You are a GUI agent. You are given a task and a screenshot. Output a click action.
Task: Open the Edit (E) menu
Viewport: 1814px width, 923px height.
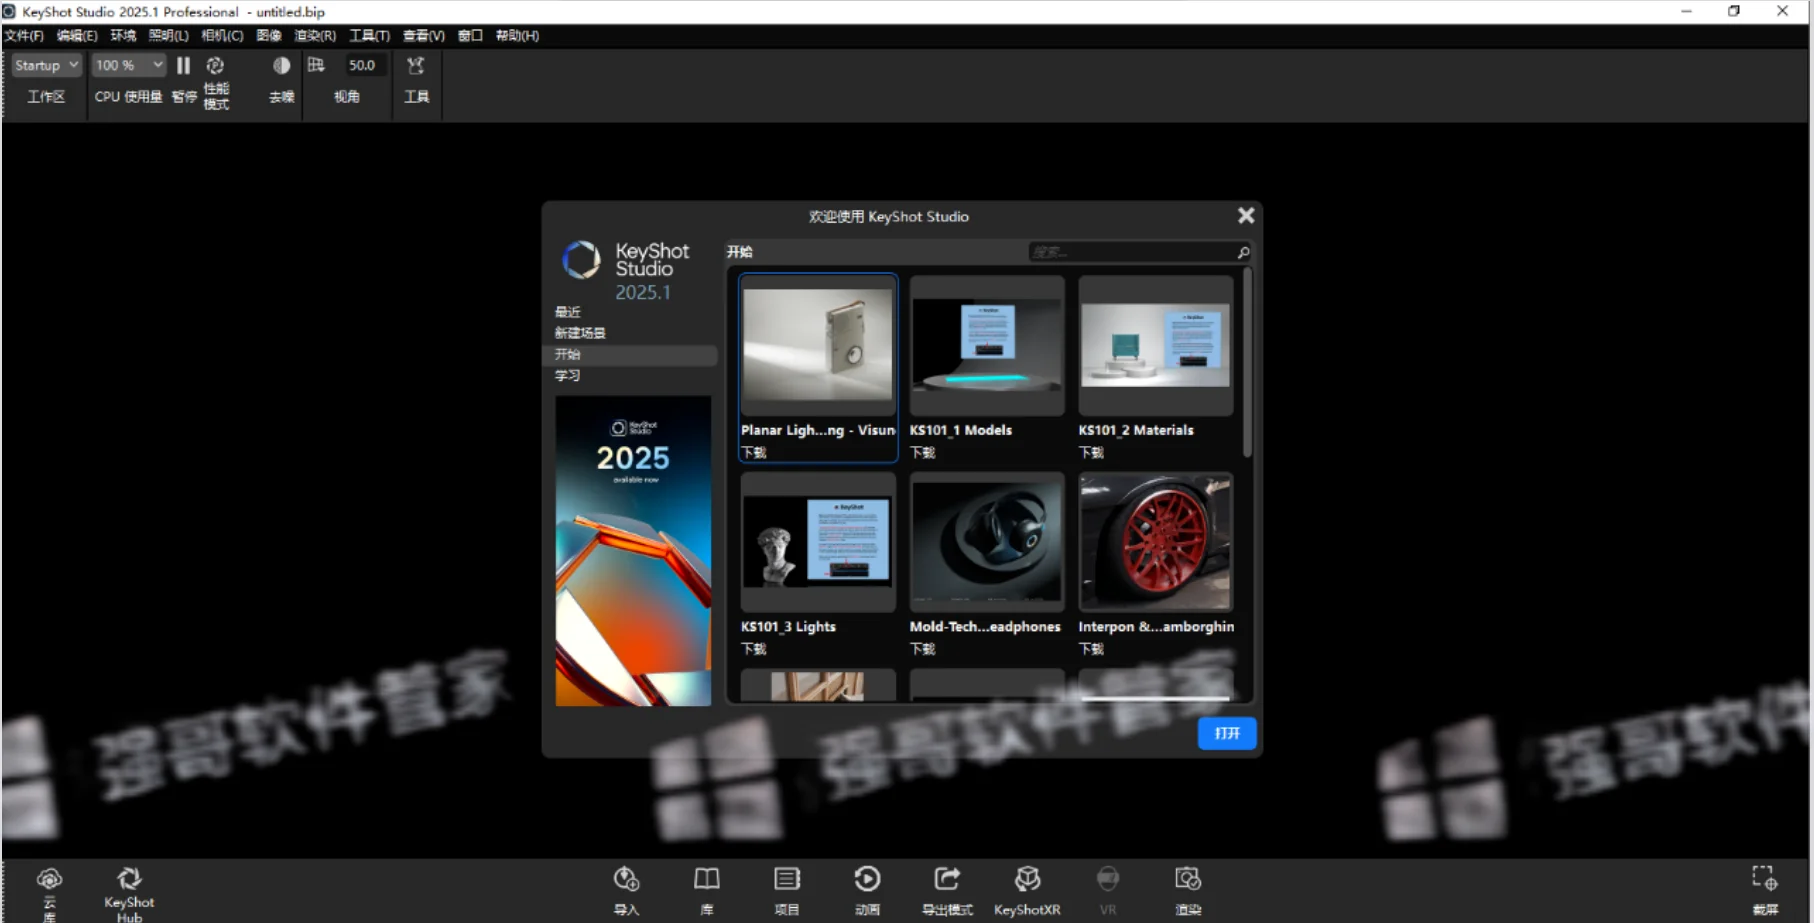(77, 35)
